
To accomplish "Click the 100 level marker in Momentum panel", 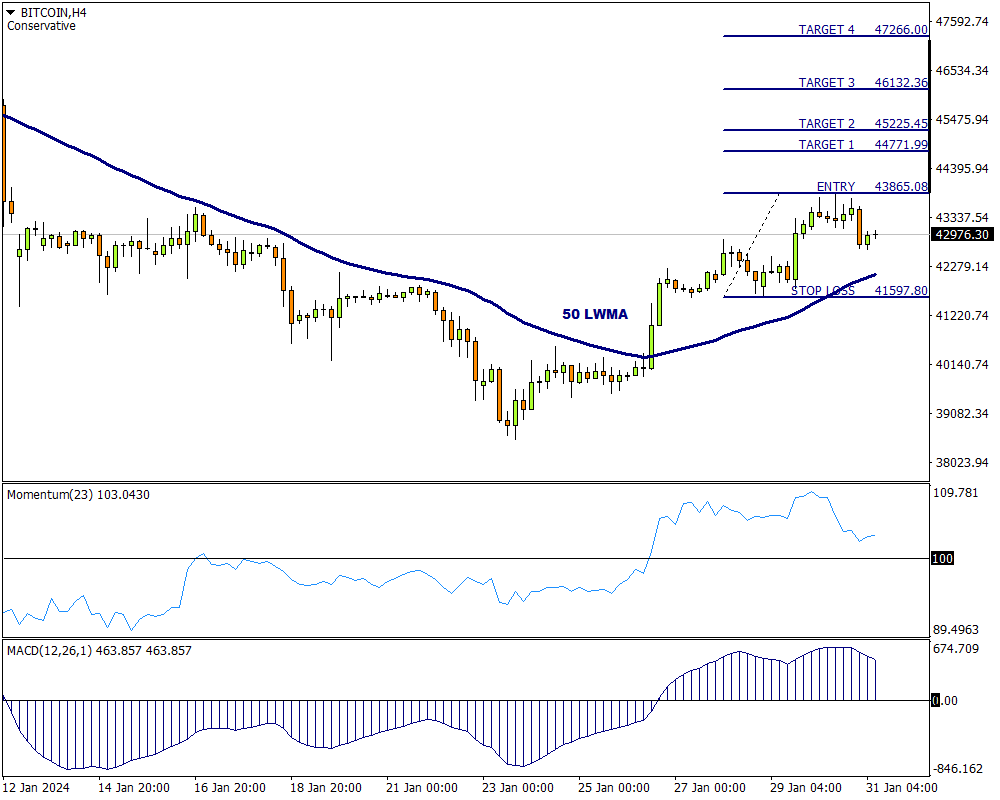I will 941,558.
